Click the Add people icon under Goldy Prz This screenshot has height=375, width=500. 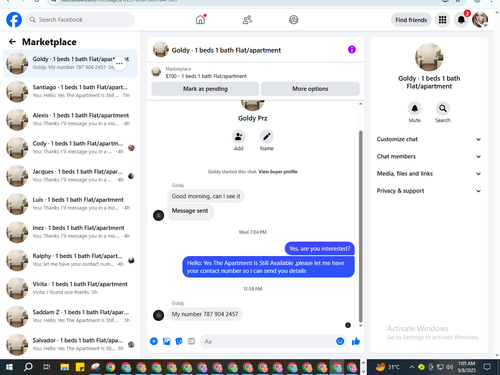[239, 137]
